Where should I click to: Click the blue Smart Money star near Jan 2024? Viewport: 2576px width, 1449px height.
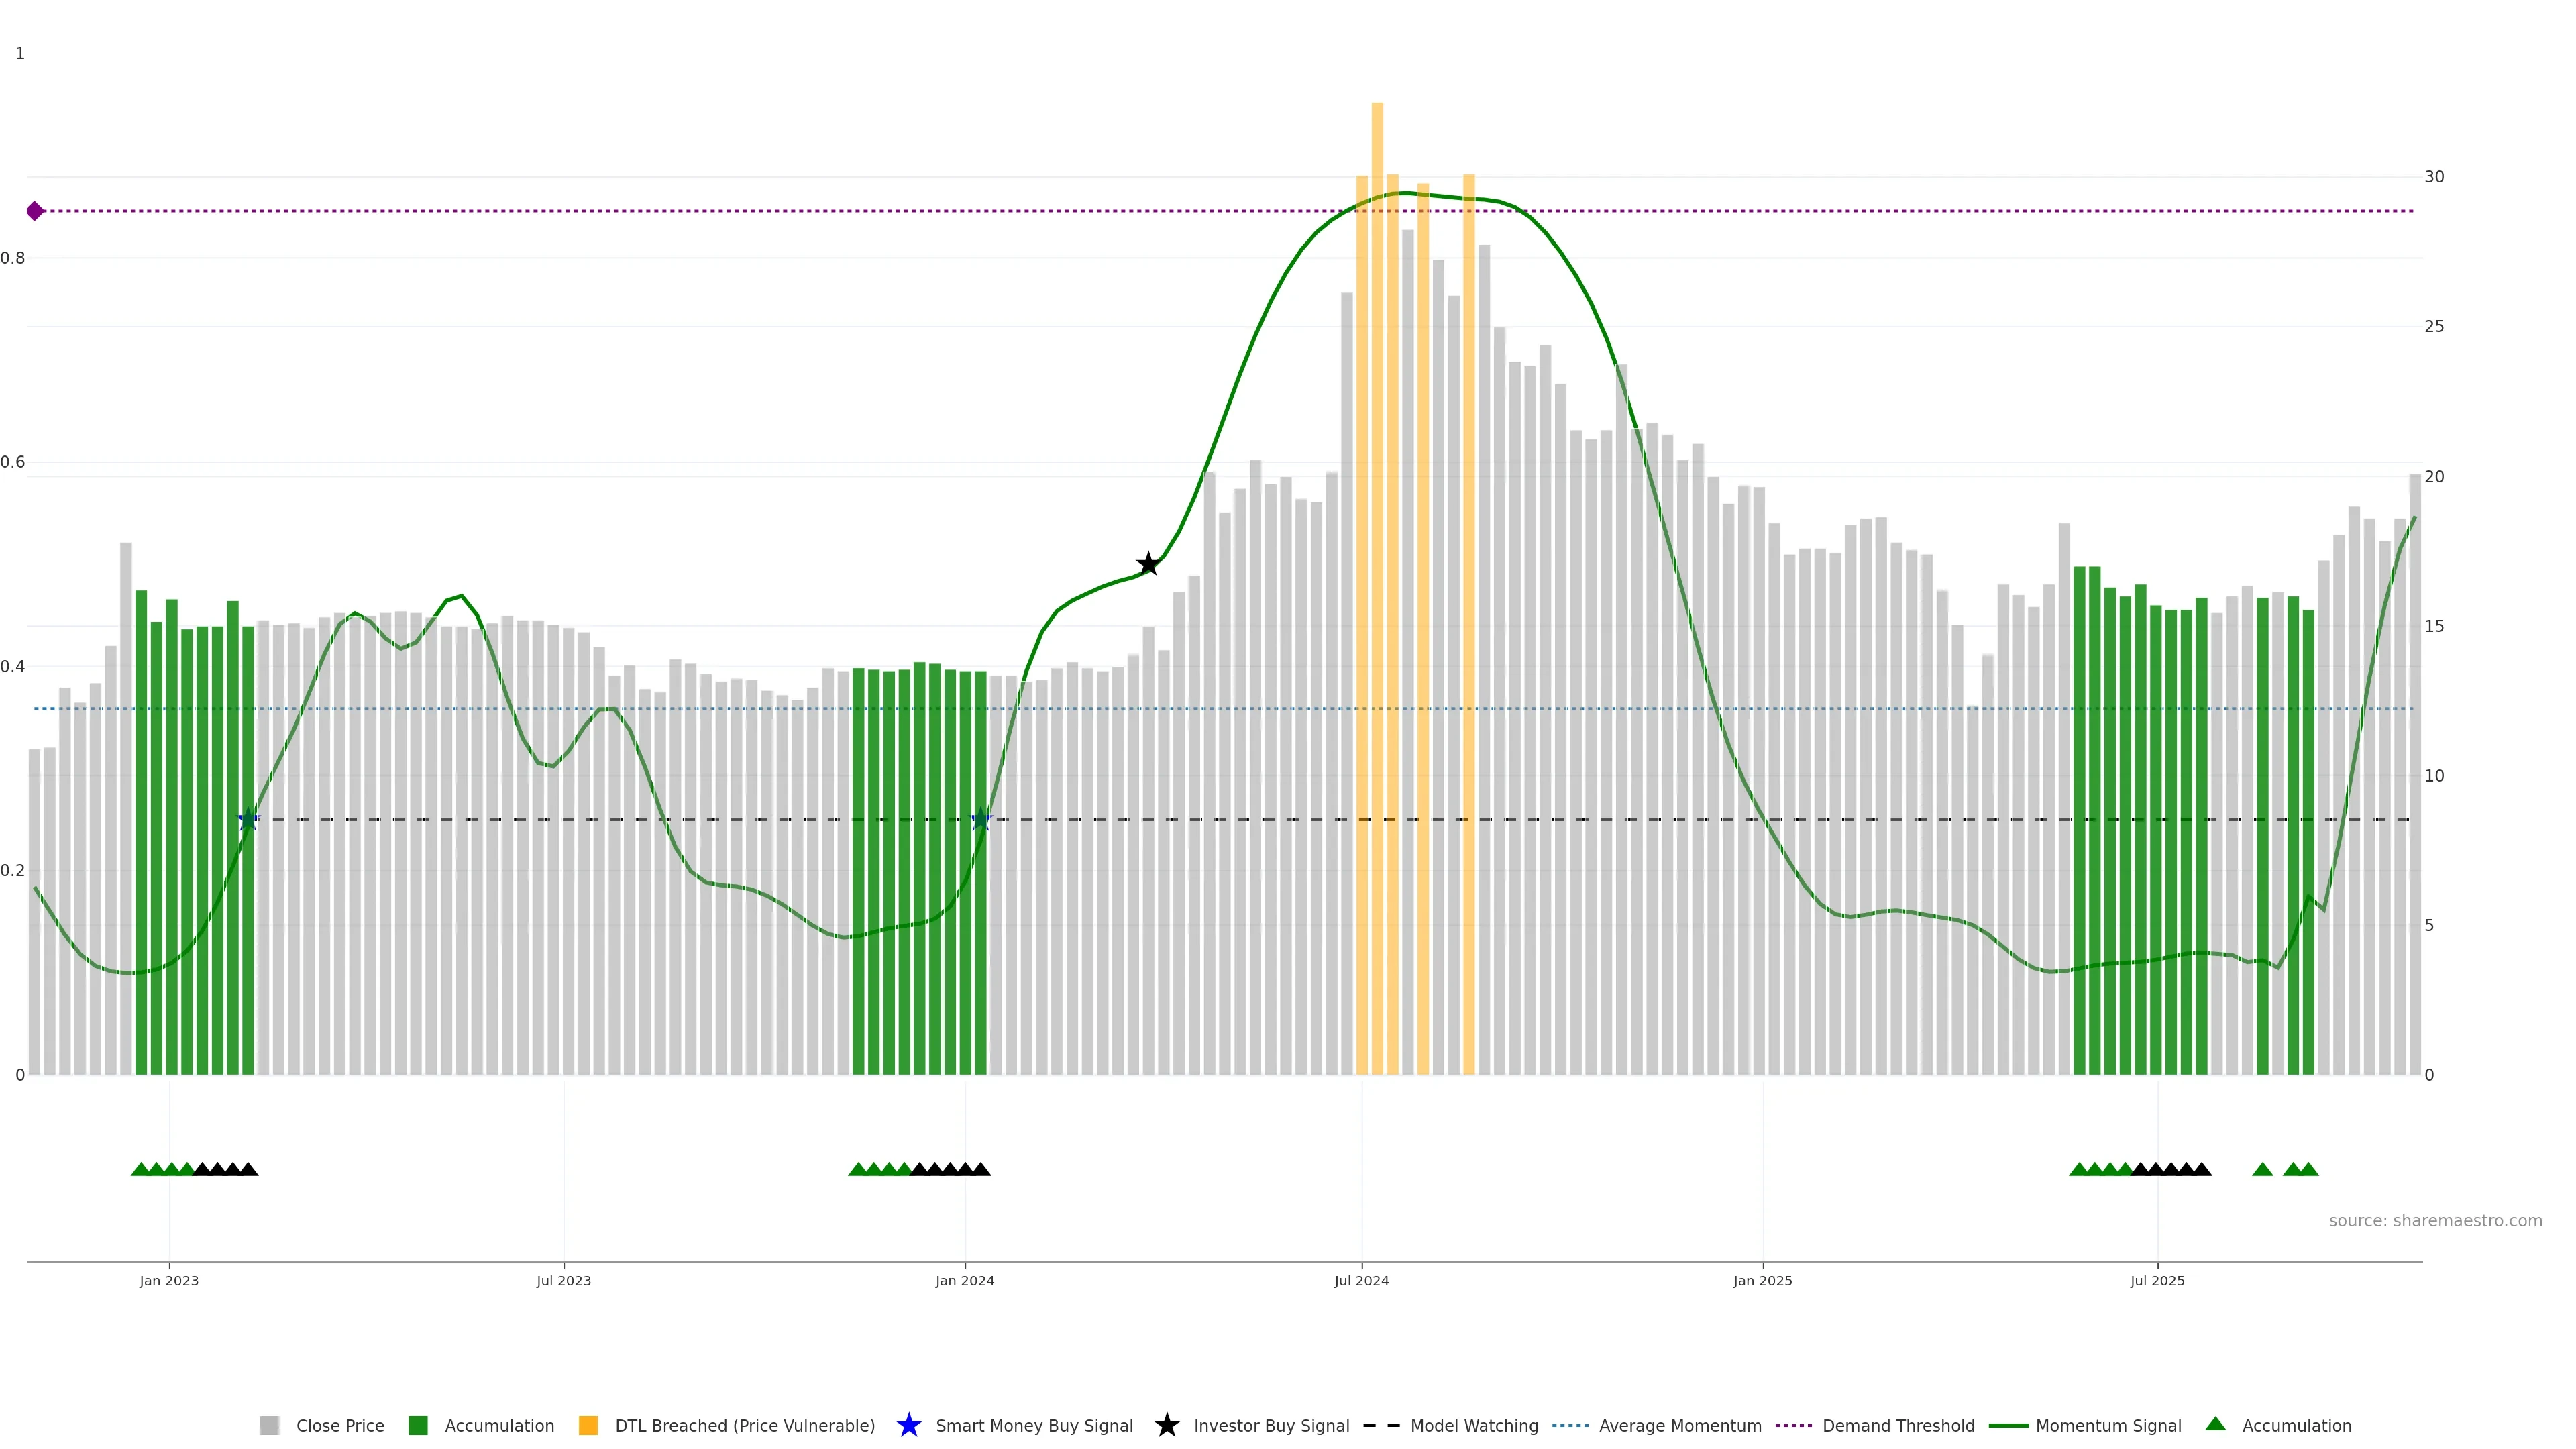(x=980, y=819)
